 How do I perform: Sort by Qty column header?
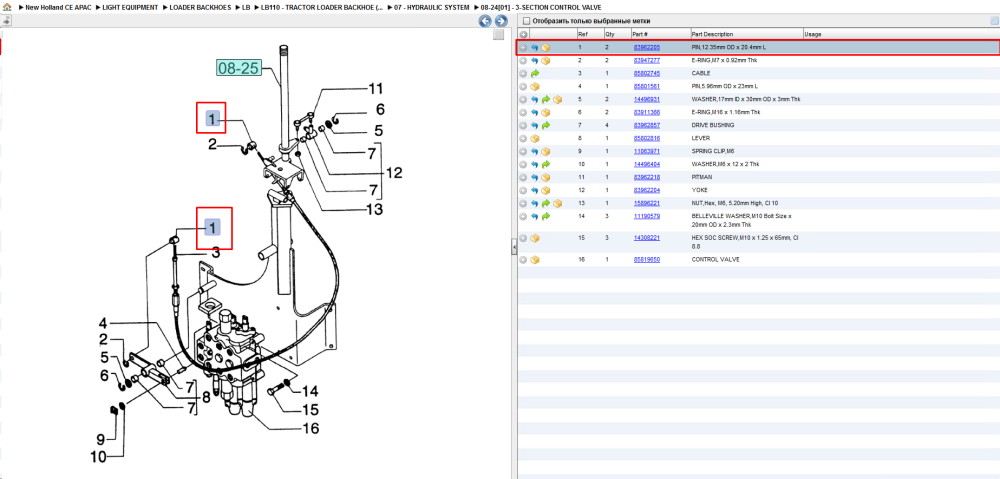click(617, 34)
